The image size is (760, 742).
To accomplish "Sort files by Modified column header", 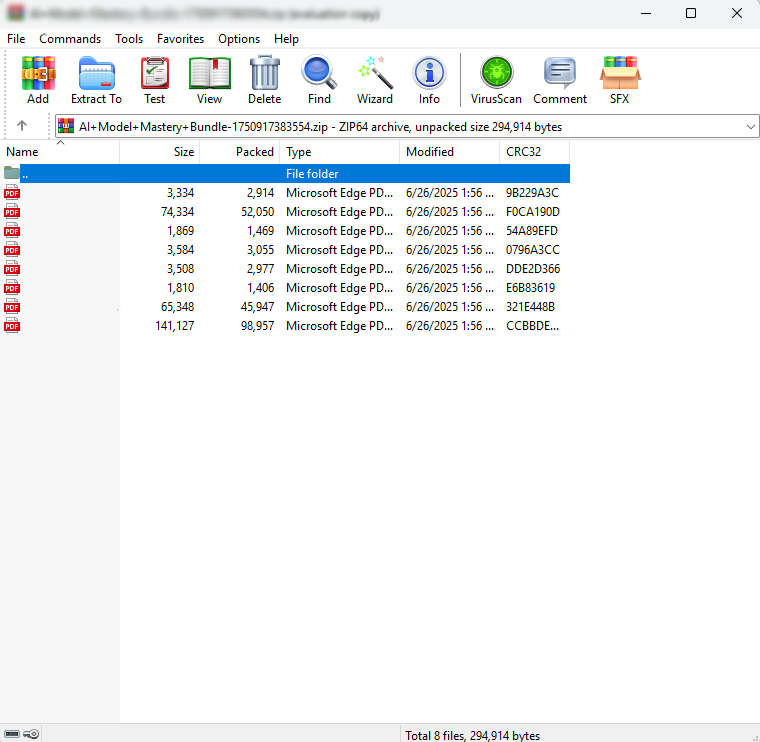I will tap(449, 152).
